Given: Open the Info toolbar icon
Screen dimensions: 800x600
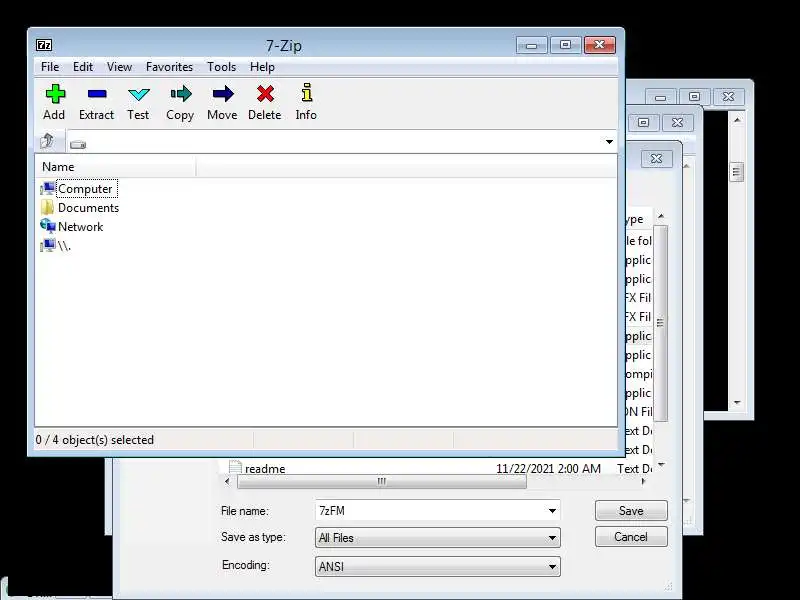Looking at the screenshot, I should tap(306, 93).
